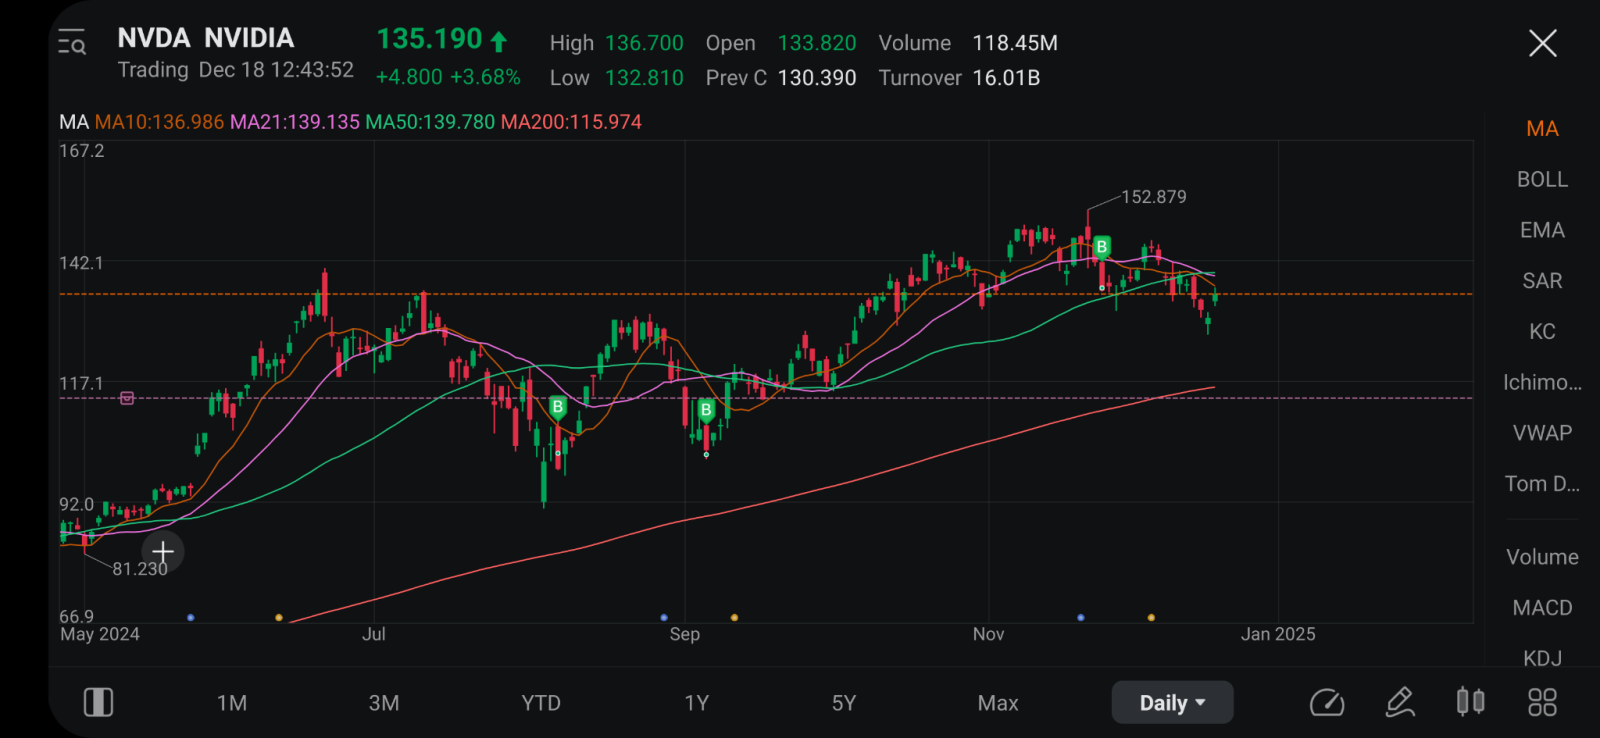Click the MA200:115.974 legend value
Screen dimensions: 1600x738
pyautogui.click(x=571, y=122)
